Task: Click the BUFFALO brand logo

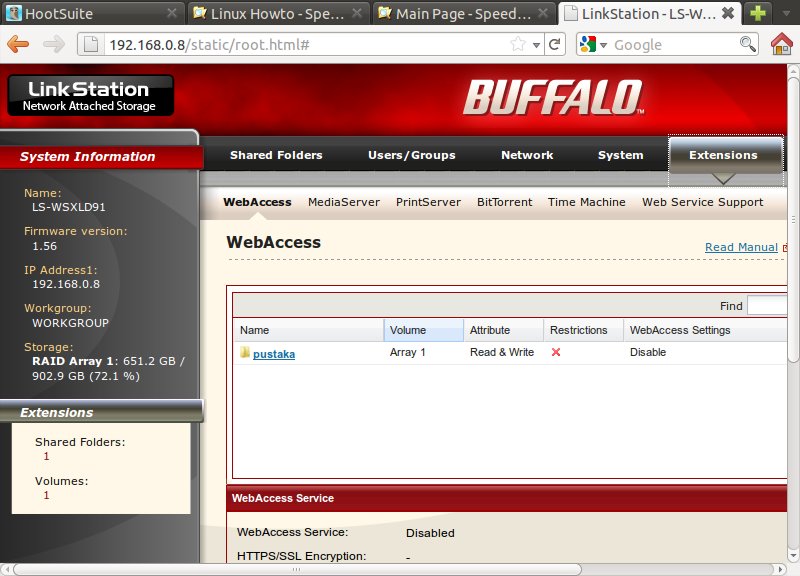Action: coord(554,96)
